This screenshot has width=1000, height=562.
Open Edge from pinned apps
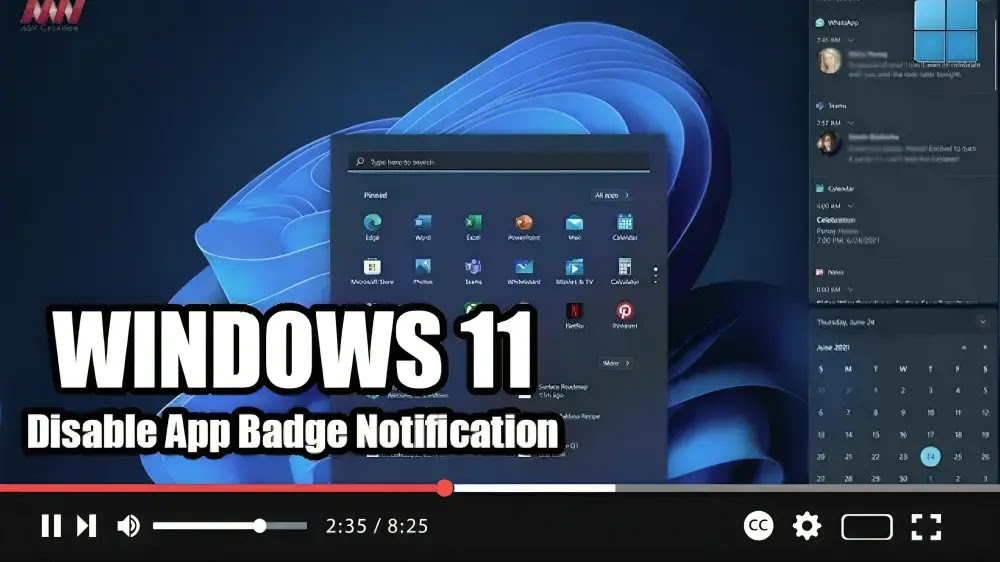tap(373, 223)
